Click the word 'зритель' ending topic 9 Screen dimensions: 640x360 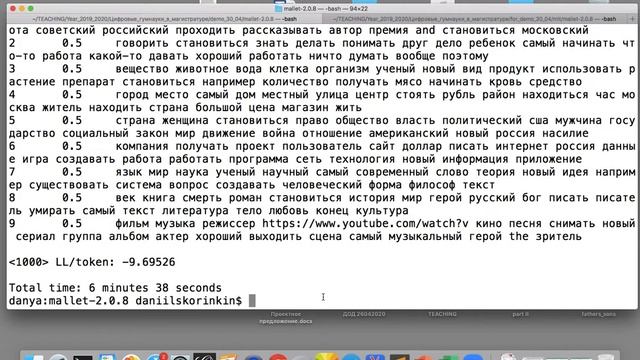pyautogui.click(x=559, y=236)
